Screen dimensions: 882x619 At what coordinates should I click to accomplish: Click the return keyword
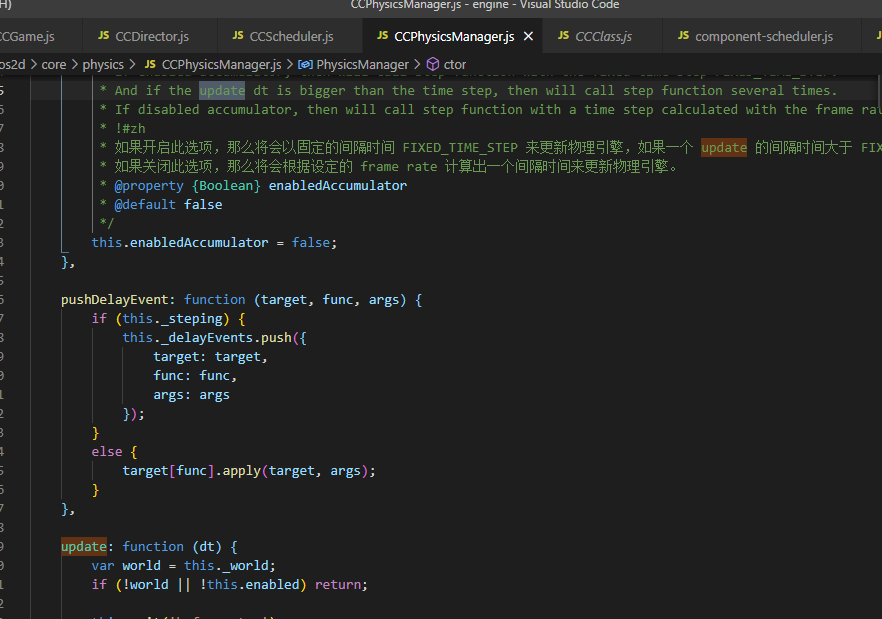click(x=338, y=585)
